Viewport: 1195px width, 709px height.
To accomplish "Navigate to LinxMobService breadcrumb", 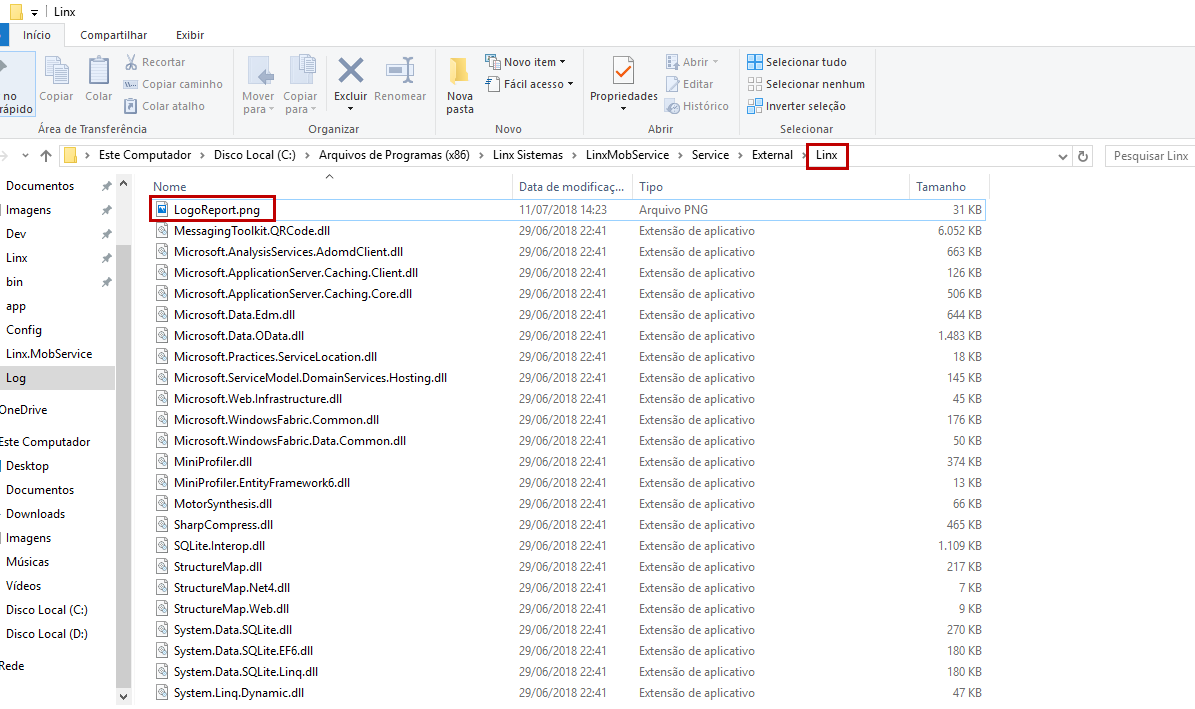I will pos(627,155).
